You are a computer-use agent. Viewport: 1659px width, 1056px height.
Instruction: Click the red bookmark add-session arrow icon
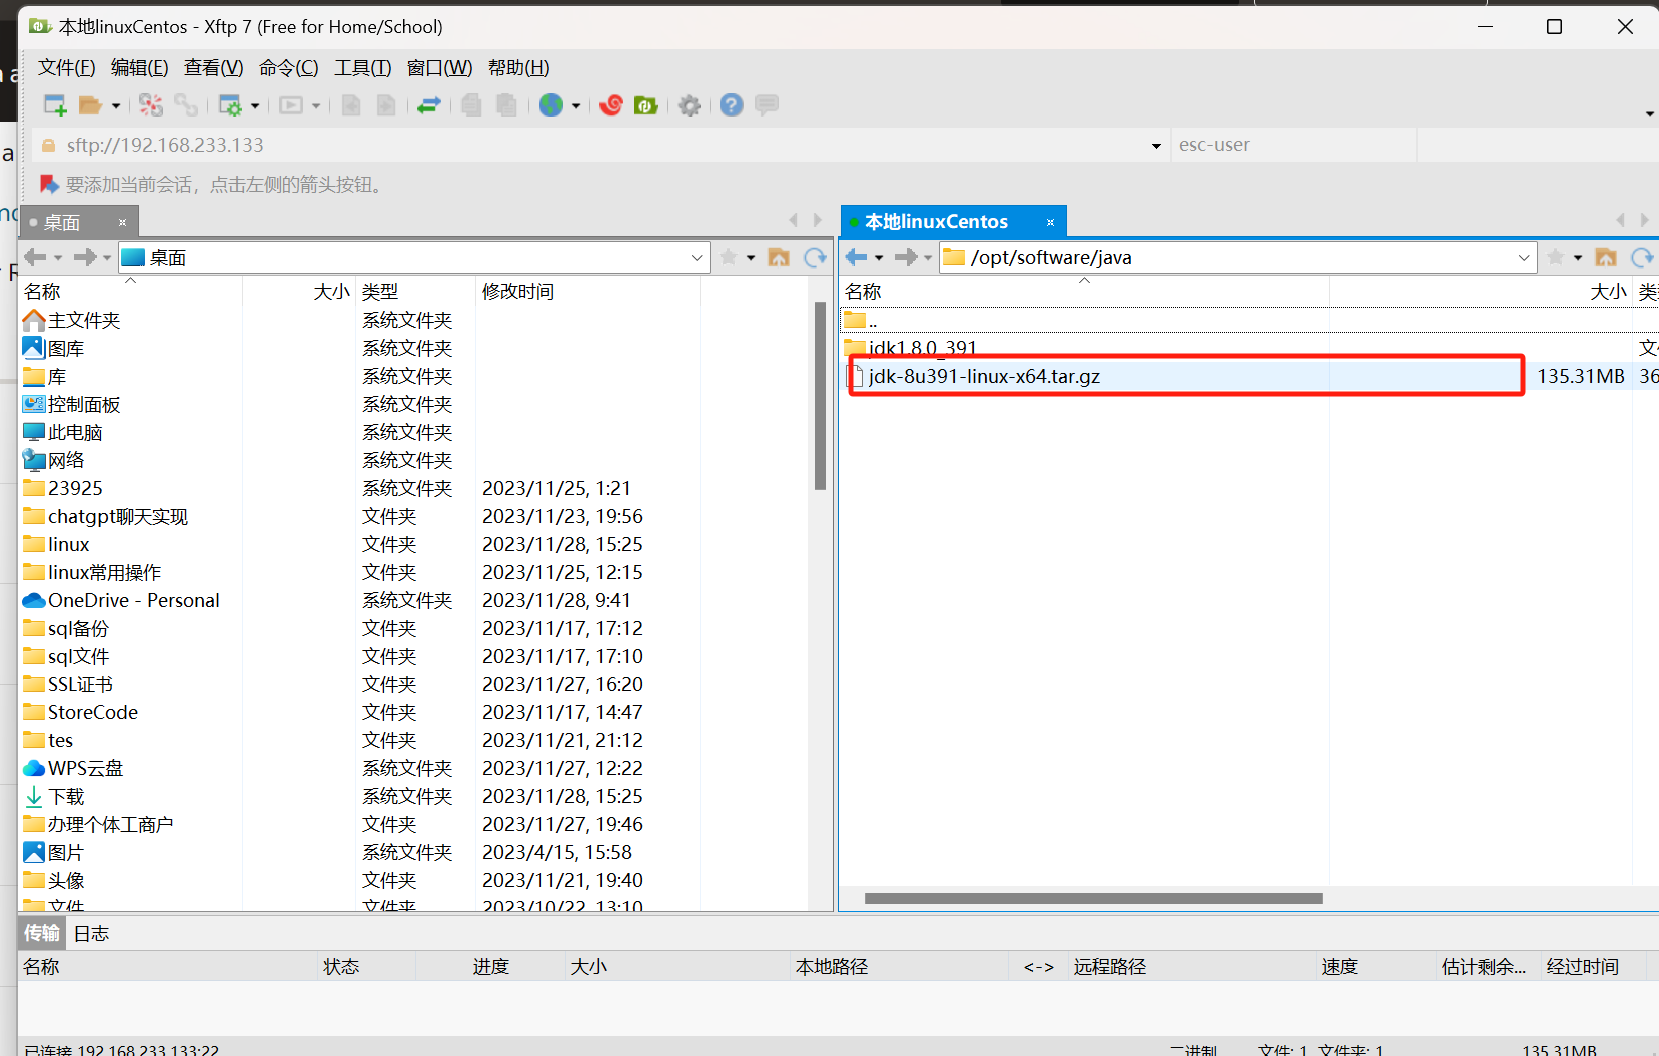[49, 184]
